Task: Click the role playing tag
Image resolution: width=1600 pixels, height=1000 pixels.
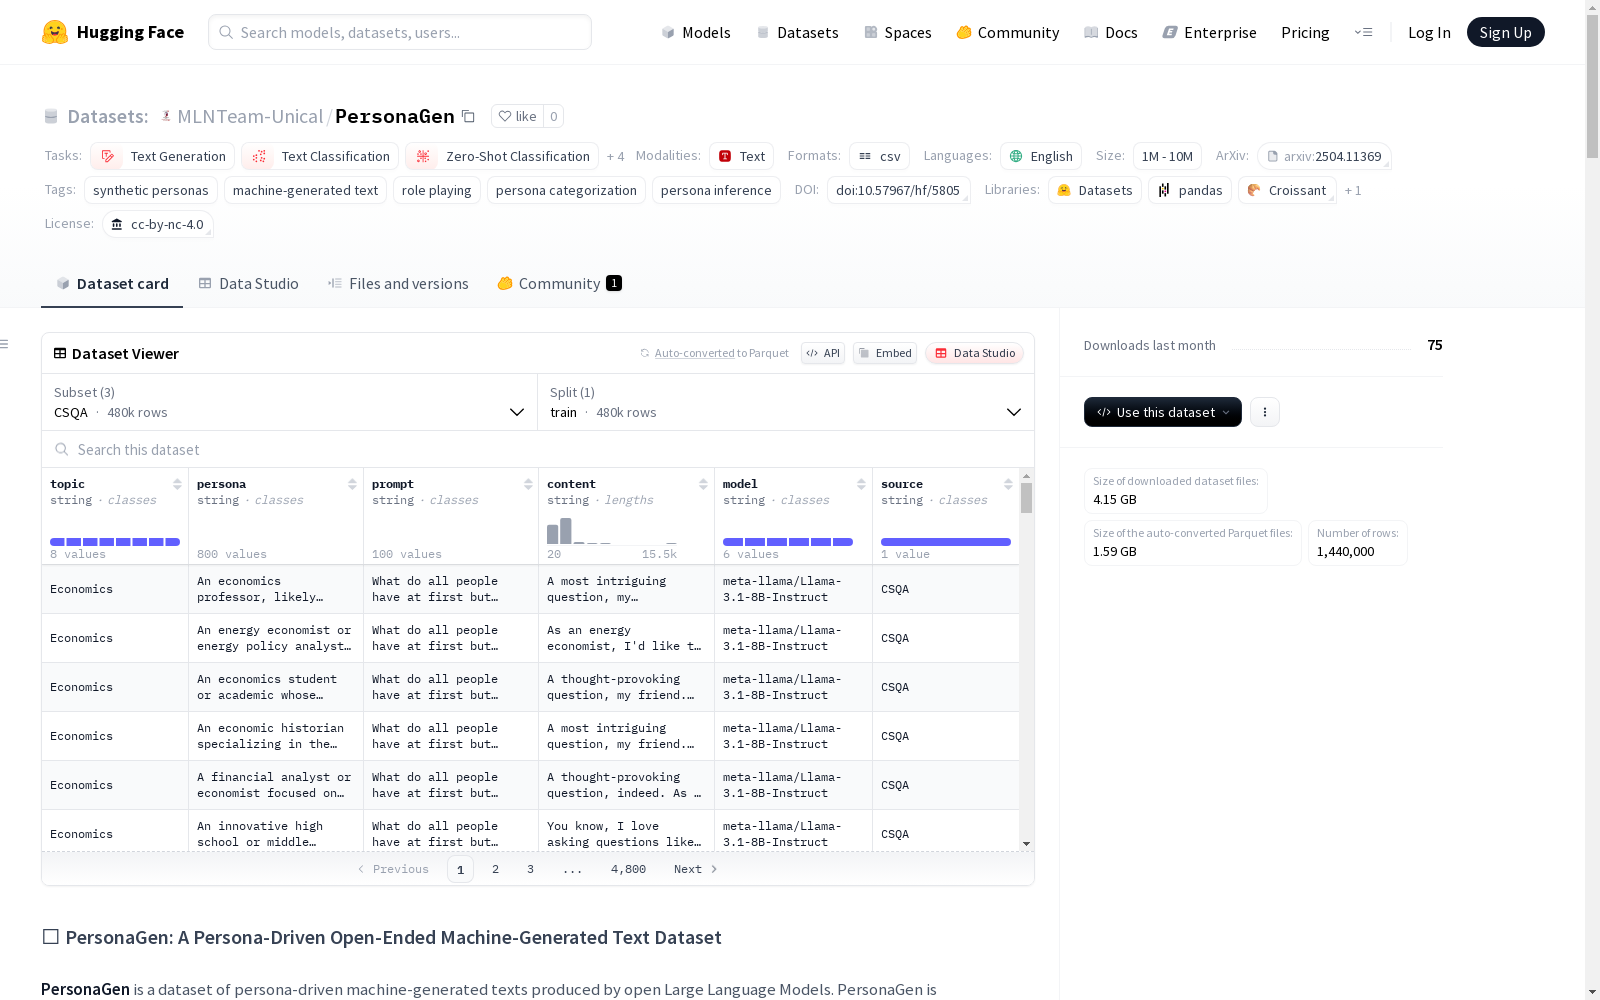Action: coord(436,190)
